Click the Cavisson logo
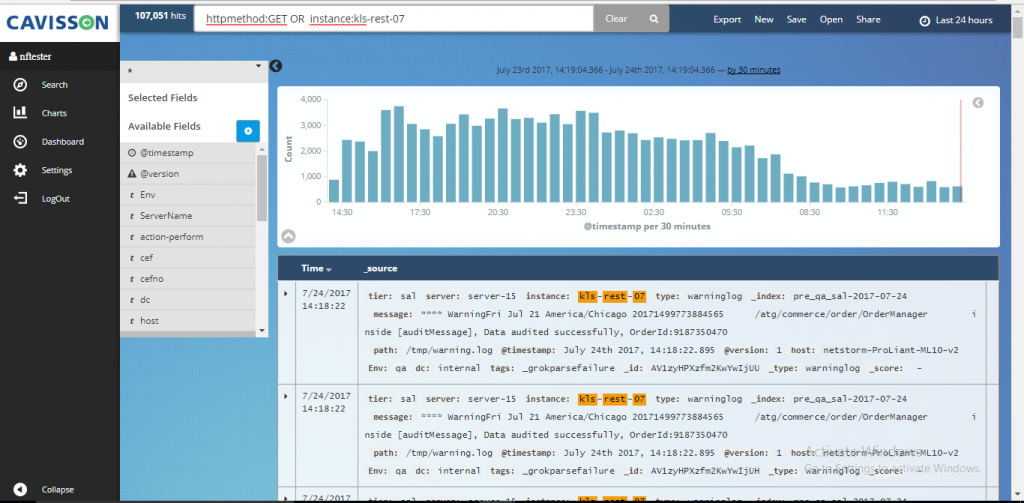The width and height of the screenshot is (1024, 503). pos(57,23)
